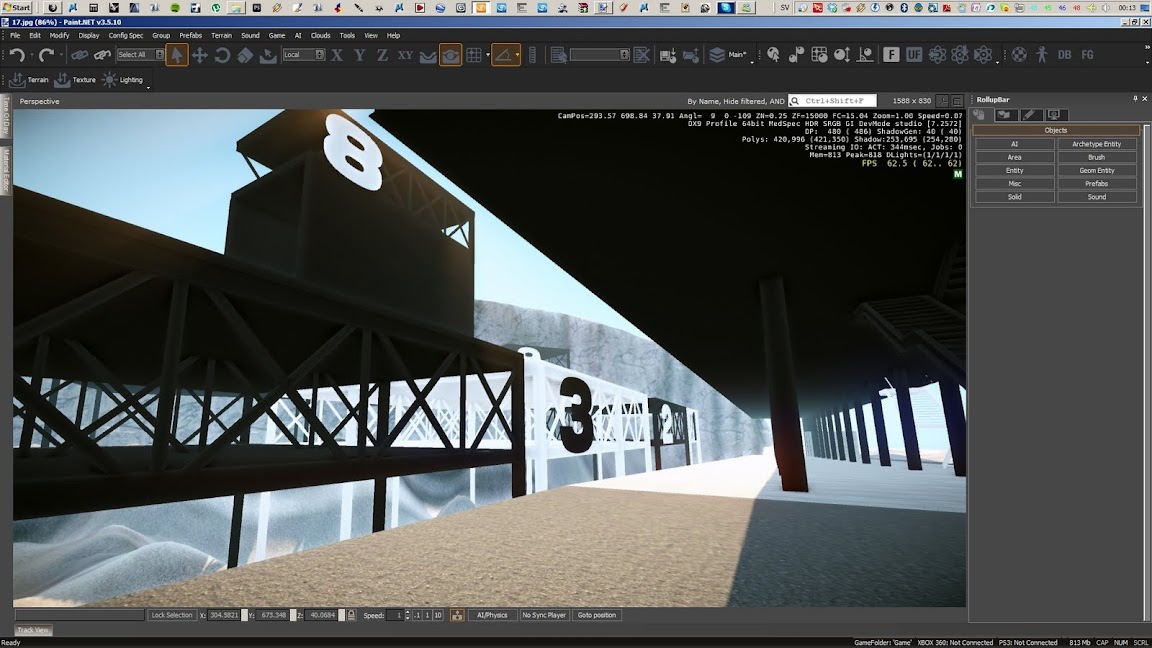
Task: Click the lifebuoy-style icon before the character icon
Action: tap(1018, 55)
